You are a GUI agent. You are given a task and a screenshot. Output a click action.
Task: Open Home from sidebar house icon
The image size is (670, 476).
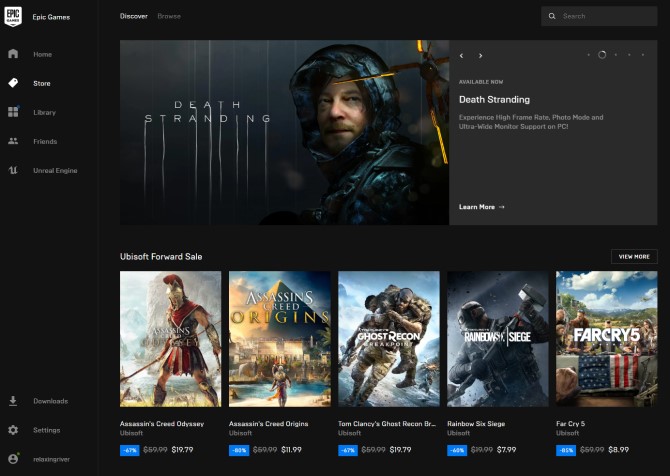coord(13,54)
